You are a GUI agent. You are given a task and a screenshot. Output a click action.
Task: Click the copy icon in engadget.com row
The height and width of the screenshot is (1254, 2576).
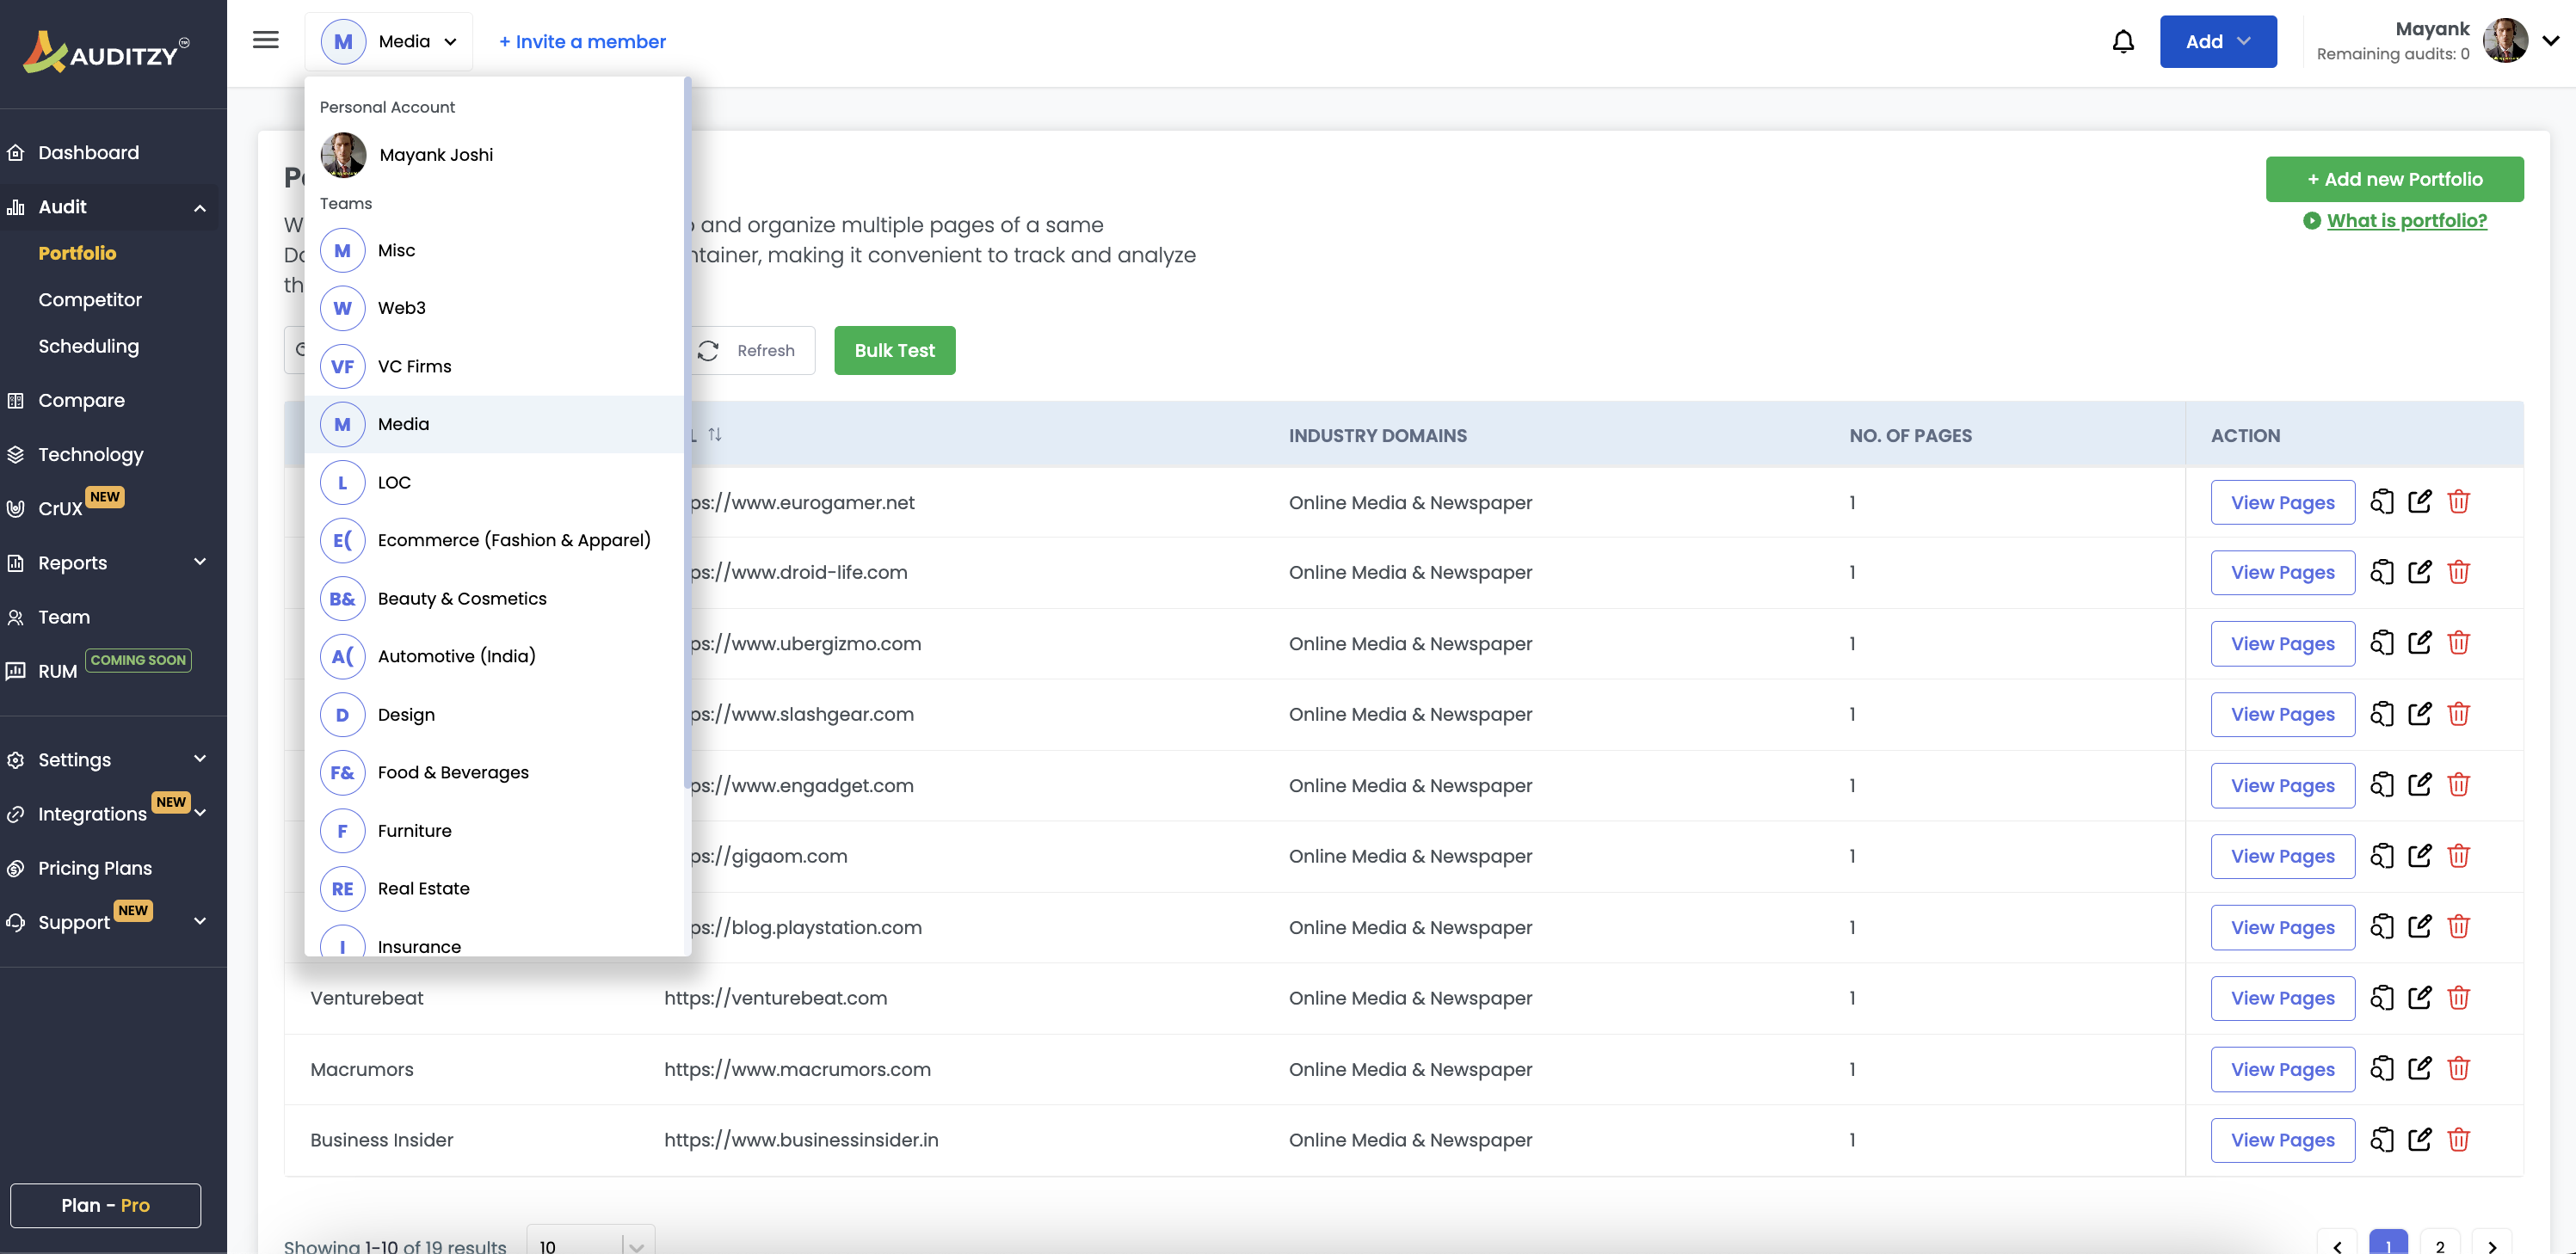click(x=2382, y=785)
